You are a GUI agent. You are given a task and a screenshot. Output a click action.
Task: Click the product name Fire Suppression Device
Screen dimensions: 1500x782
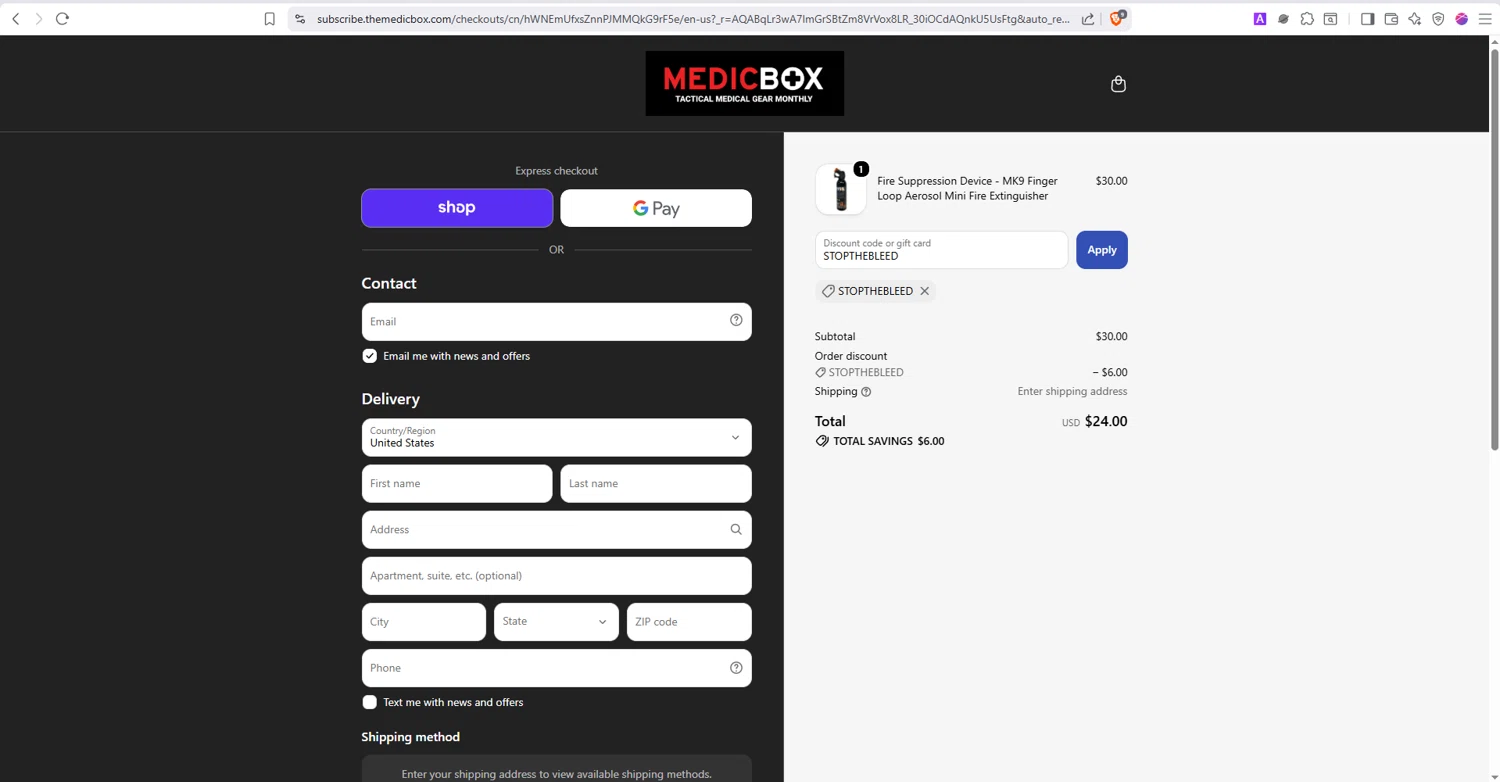click(967, 188)
